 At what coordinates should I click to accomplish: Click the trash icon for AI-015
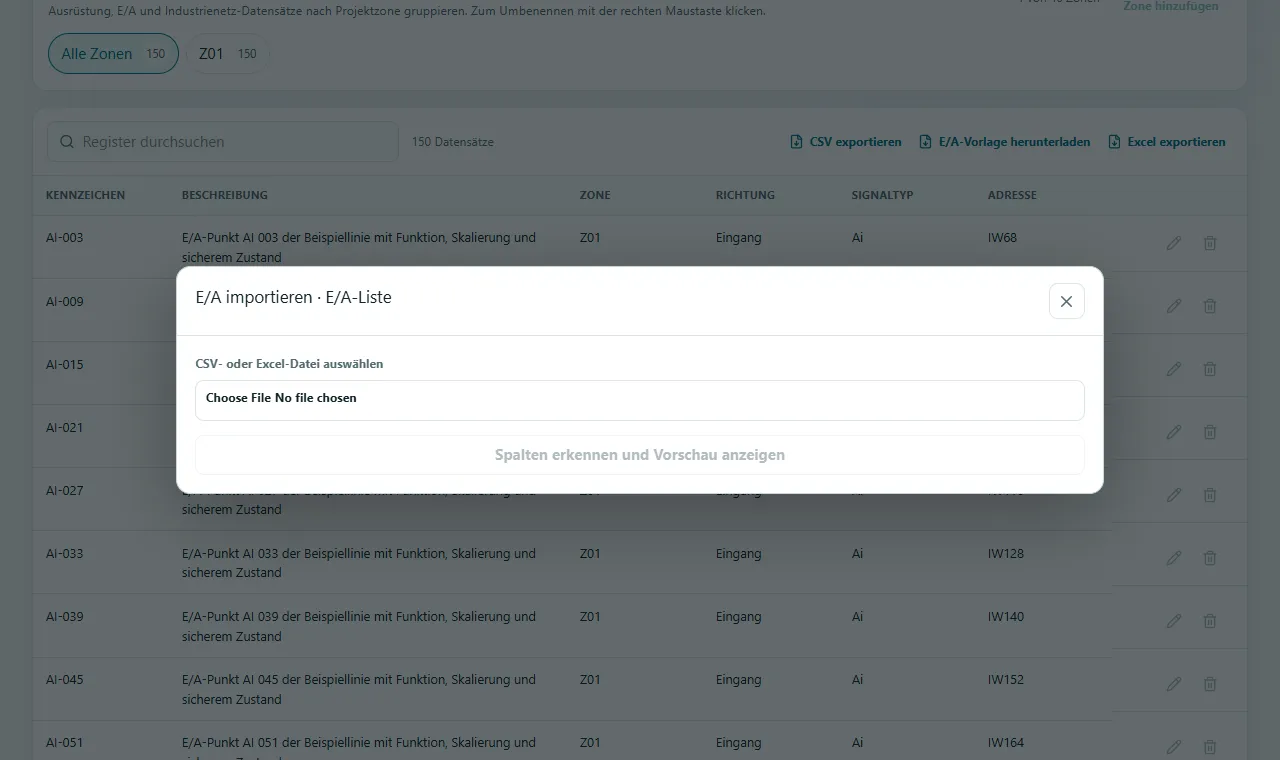[1210, 369]
